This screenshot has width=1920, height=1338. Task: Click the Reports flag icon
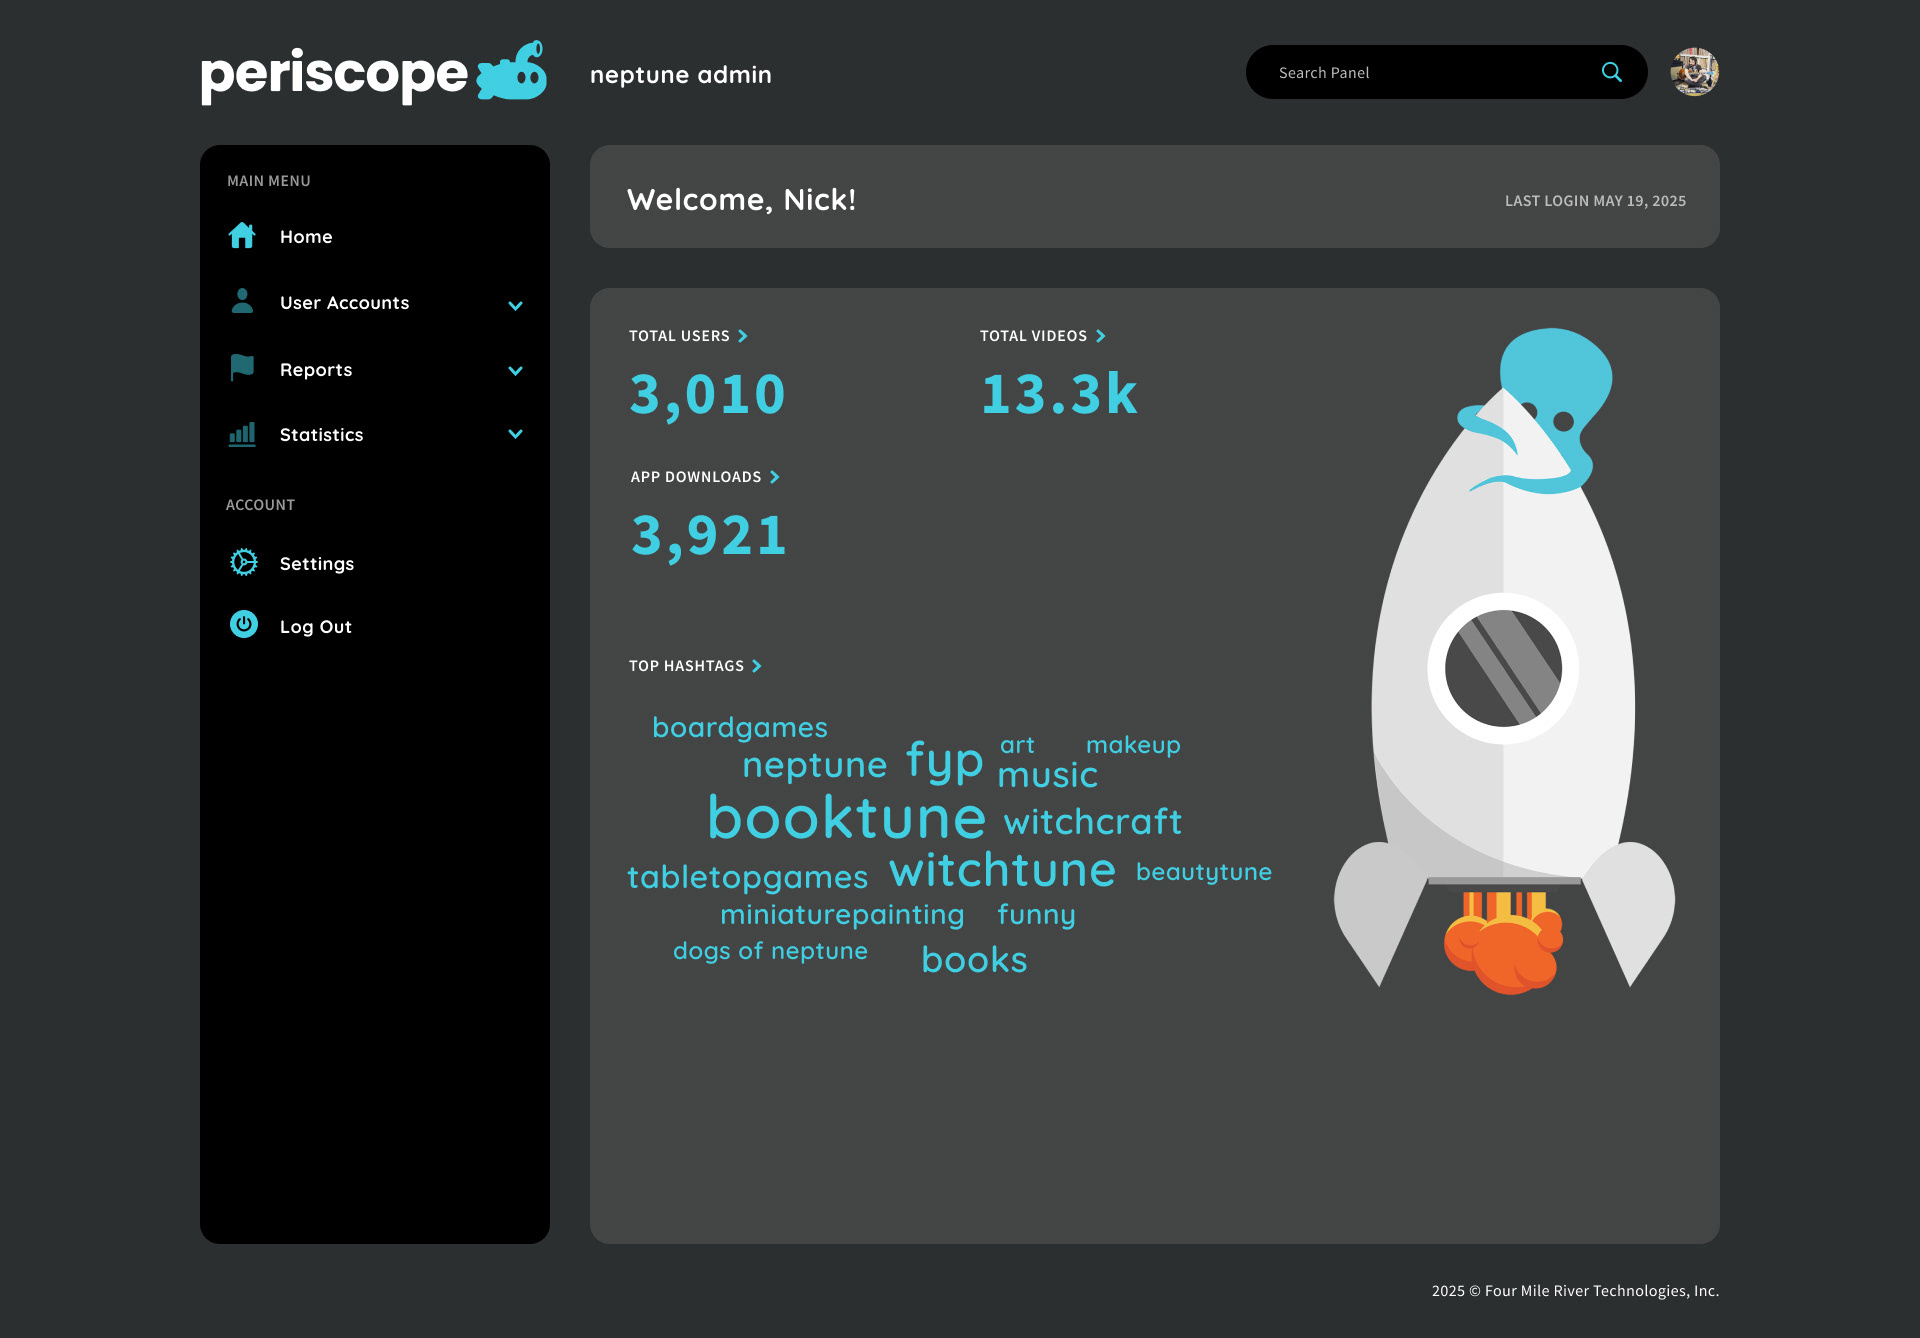(x=242, y=368)
